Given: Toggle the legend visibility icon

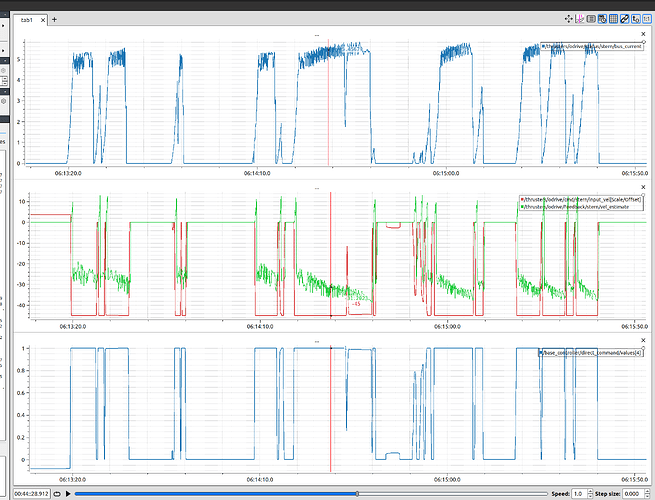Looking at the screenshot, I should pos(591,19).
